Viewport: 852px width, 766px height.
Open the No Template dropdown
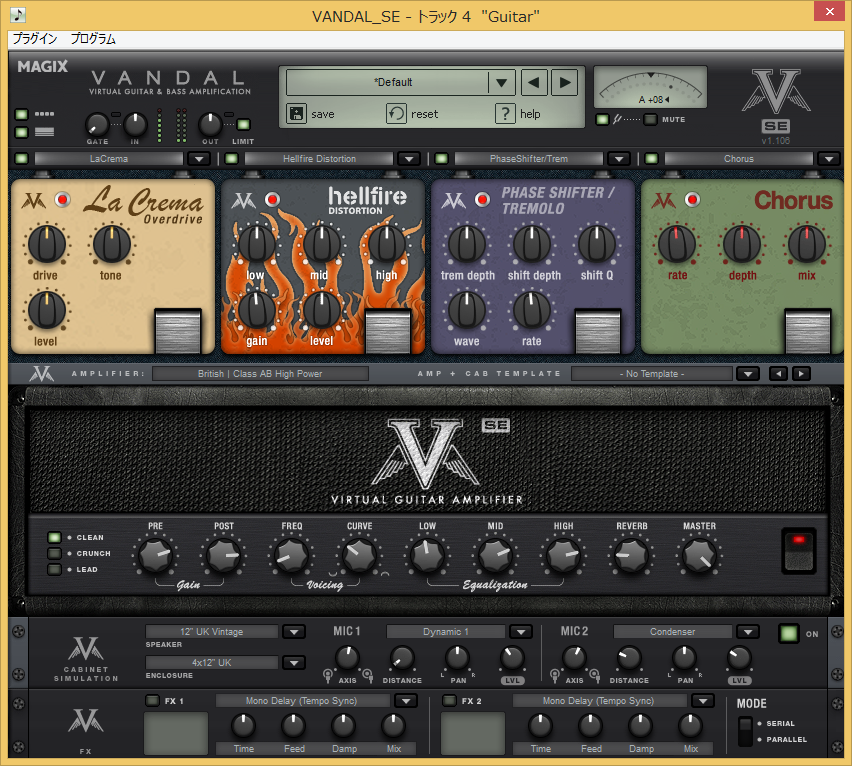pyautogui.click(x=748, y=374)
